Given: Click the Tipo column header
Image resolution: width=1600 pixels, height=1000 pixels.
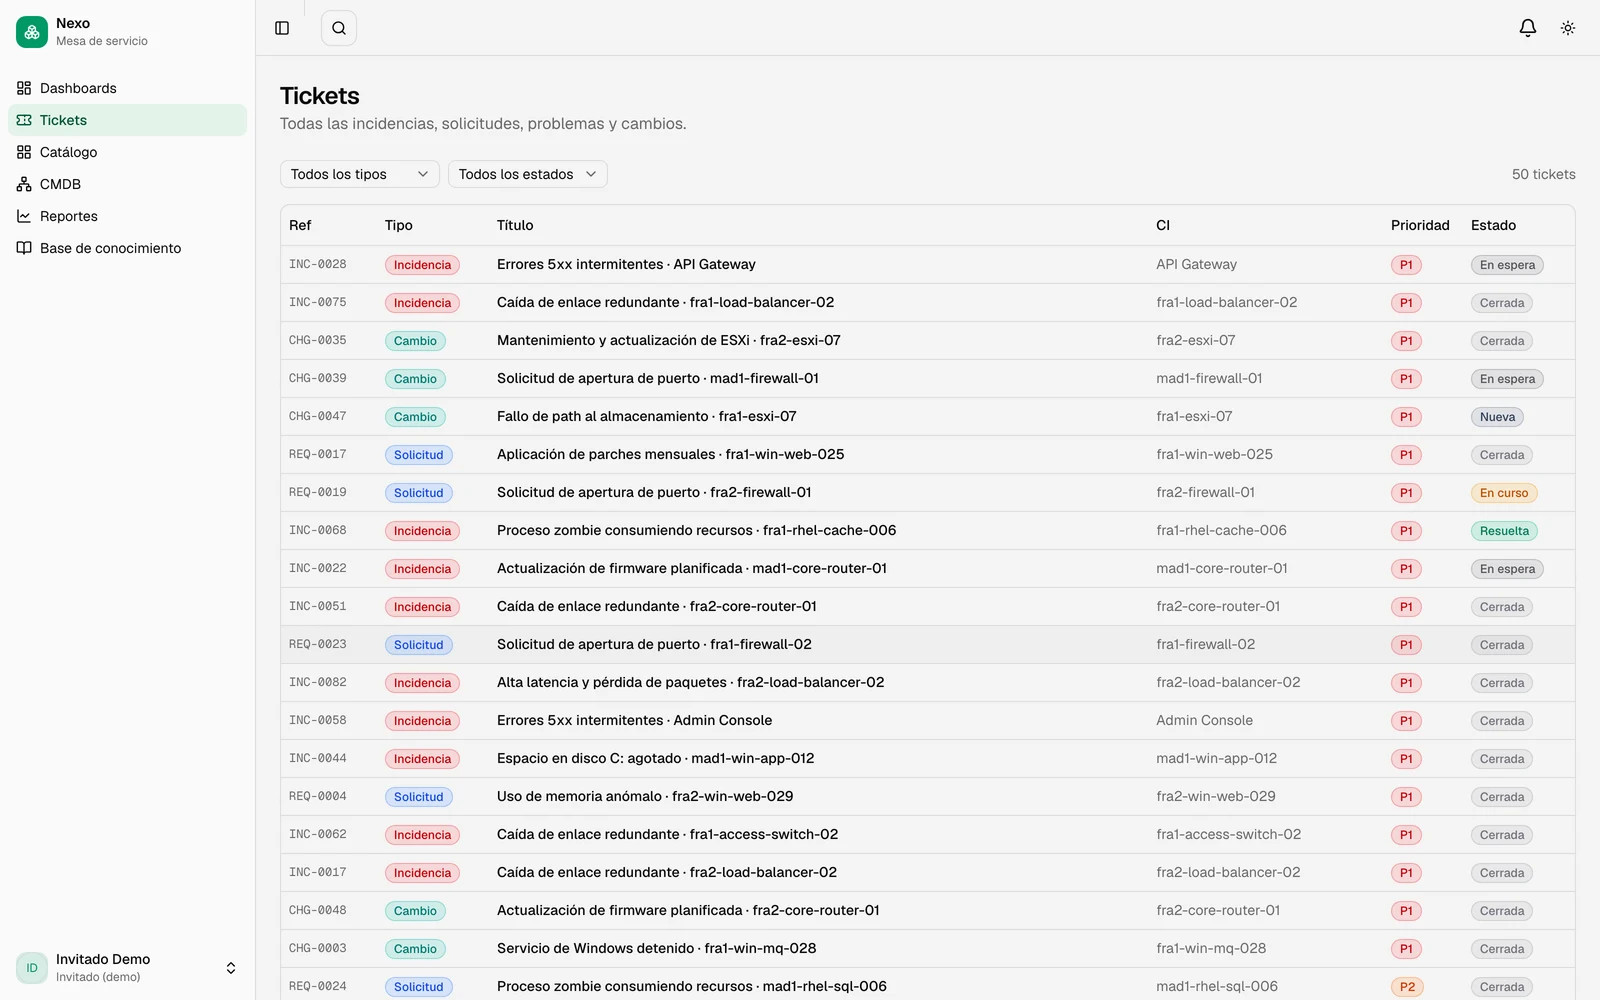Looking at the screenshot, I should (x=399, y=225).
